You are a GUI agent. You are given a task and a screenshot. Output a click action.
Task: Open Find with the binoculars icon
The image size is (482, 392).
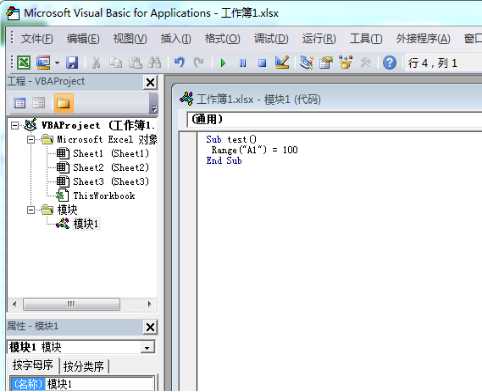click(x=155, y=62)
